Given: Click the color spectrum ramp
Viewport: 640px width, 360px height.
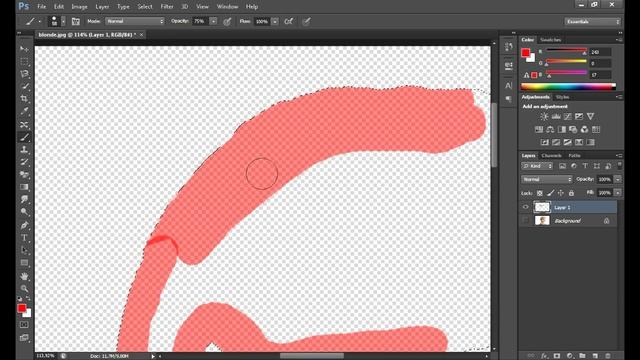Looking at the screenshot, I should point(568,87).
